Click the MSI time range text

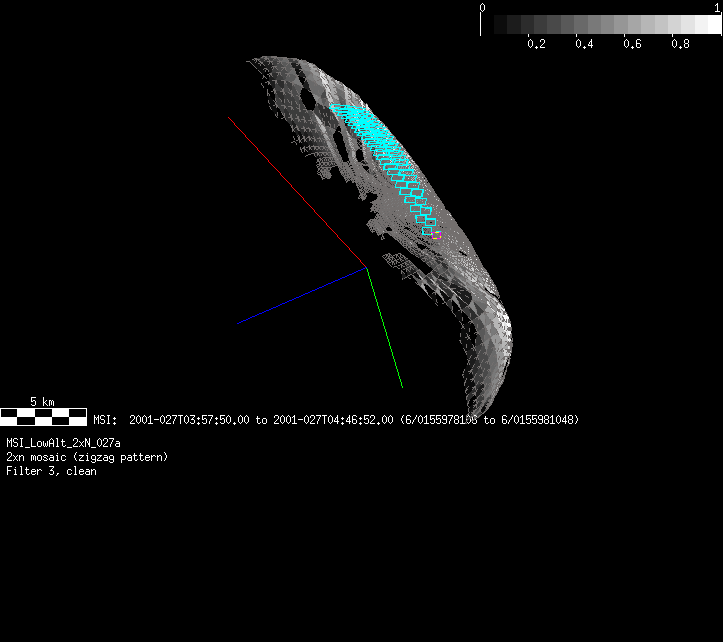(x=335, y=420)
